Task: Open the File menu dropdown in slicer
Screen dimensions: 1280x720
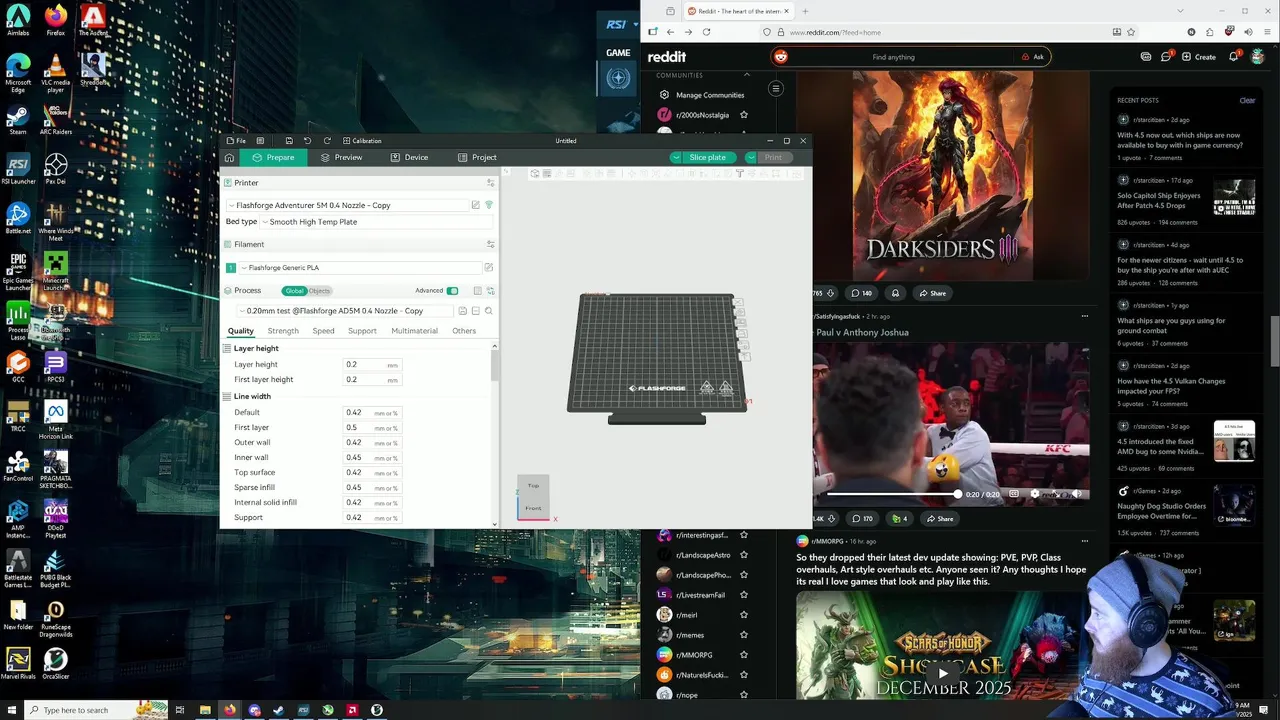Action: 236,141
